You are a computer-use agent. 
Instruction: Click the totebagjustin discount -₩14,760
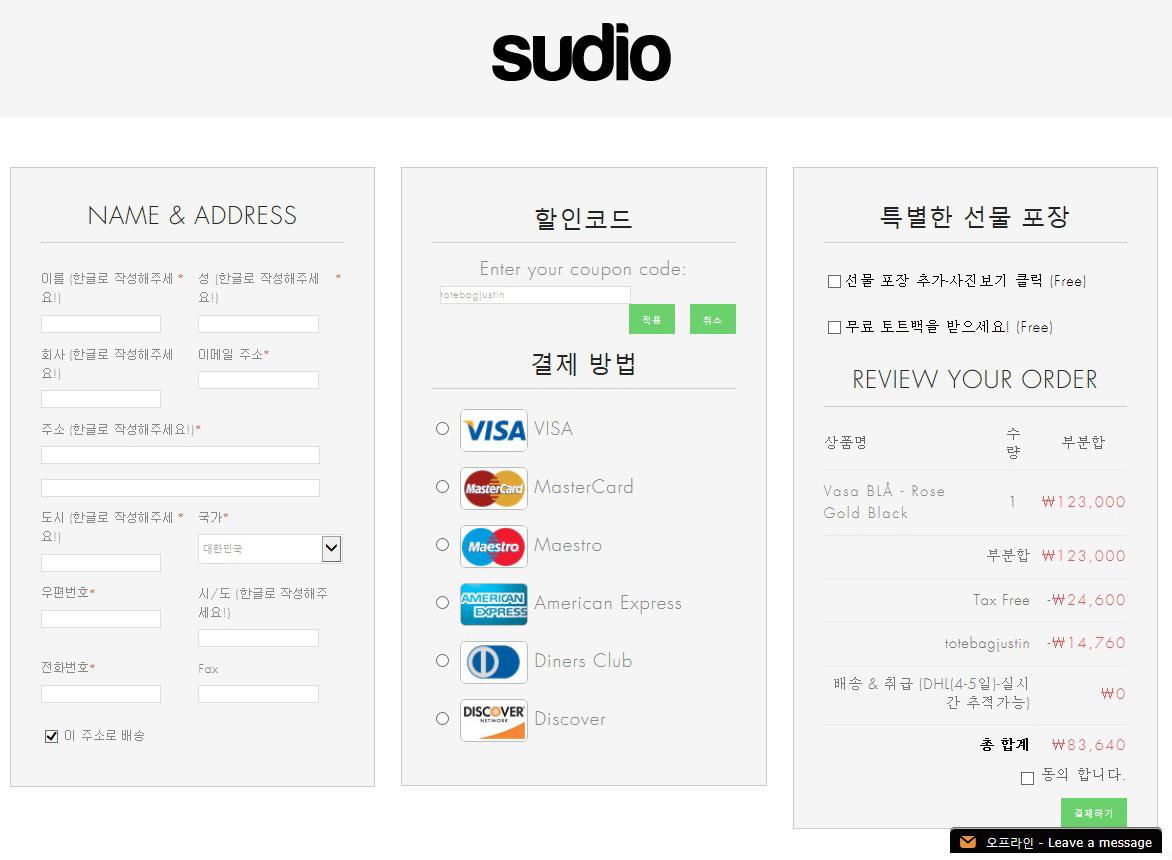[x=1086, y=643]
